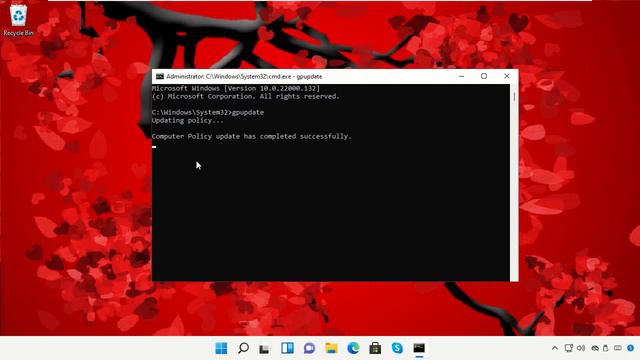Open Skype from the taskbar
The image size is (640, 360).
click(397, 348)
